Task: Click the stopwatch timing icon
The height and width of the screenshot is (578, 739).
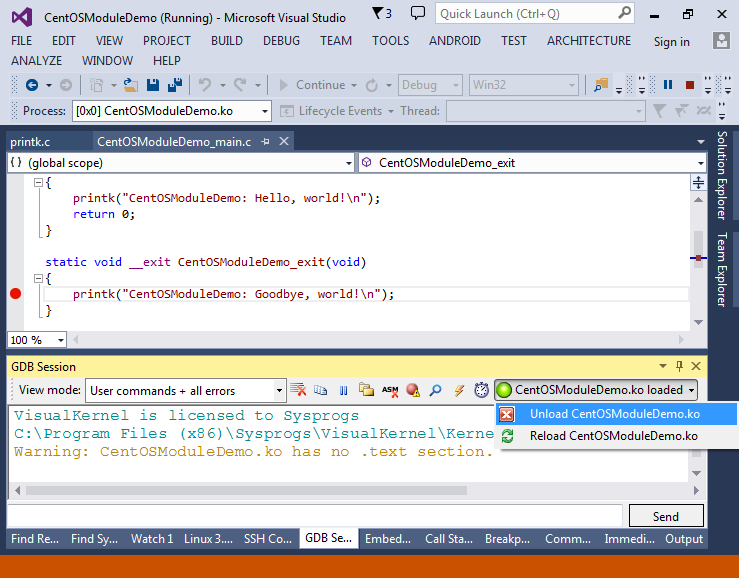Action: click(x=481, y=390)
